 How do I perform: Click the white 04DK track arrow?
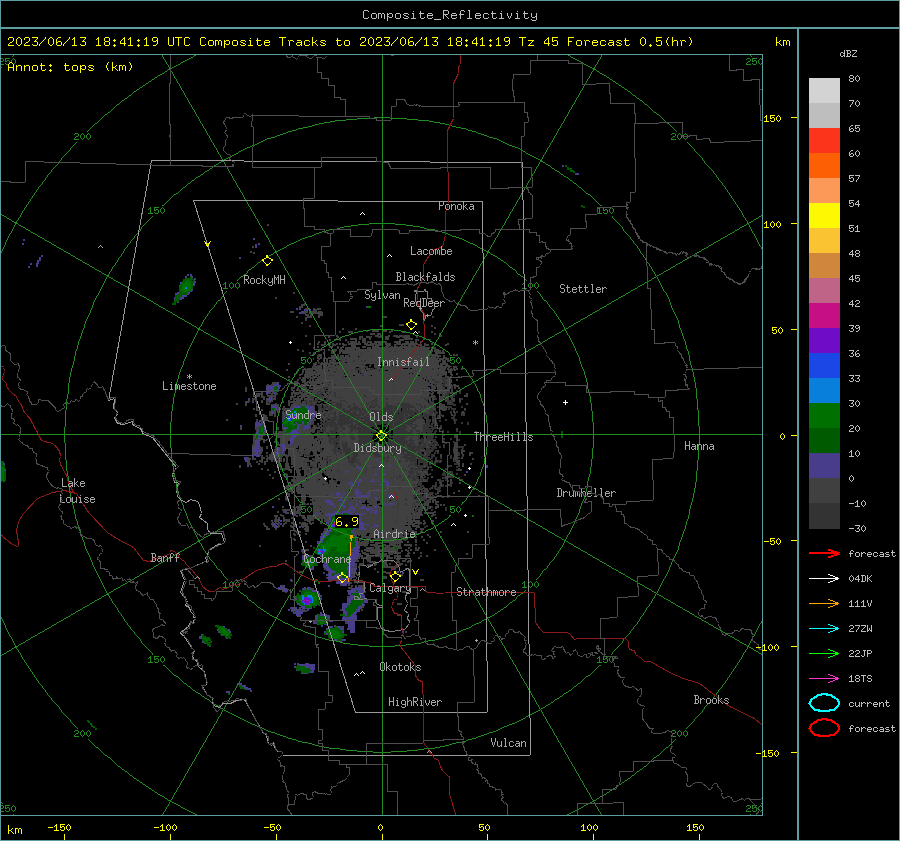pyautogui.click(x=824, y=579)
